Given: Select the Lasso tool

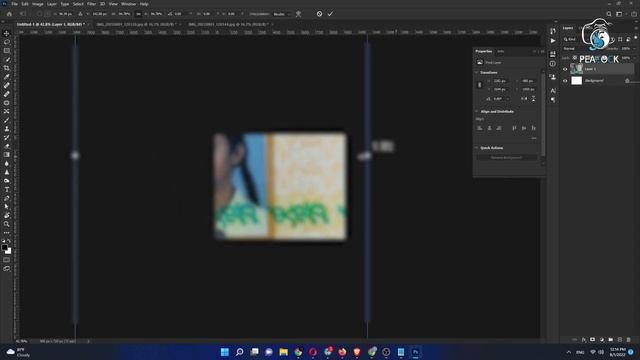Looking at the screenshot, I should point(7,42).
